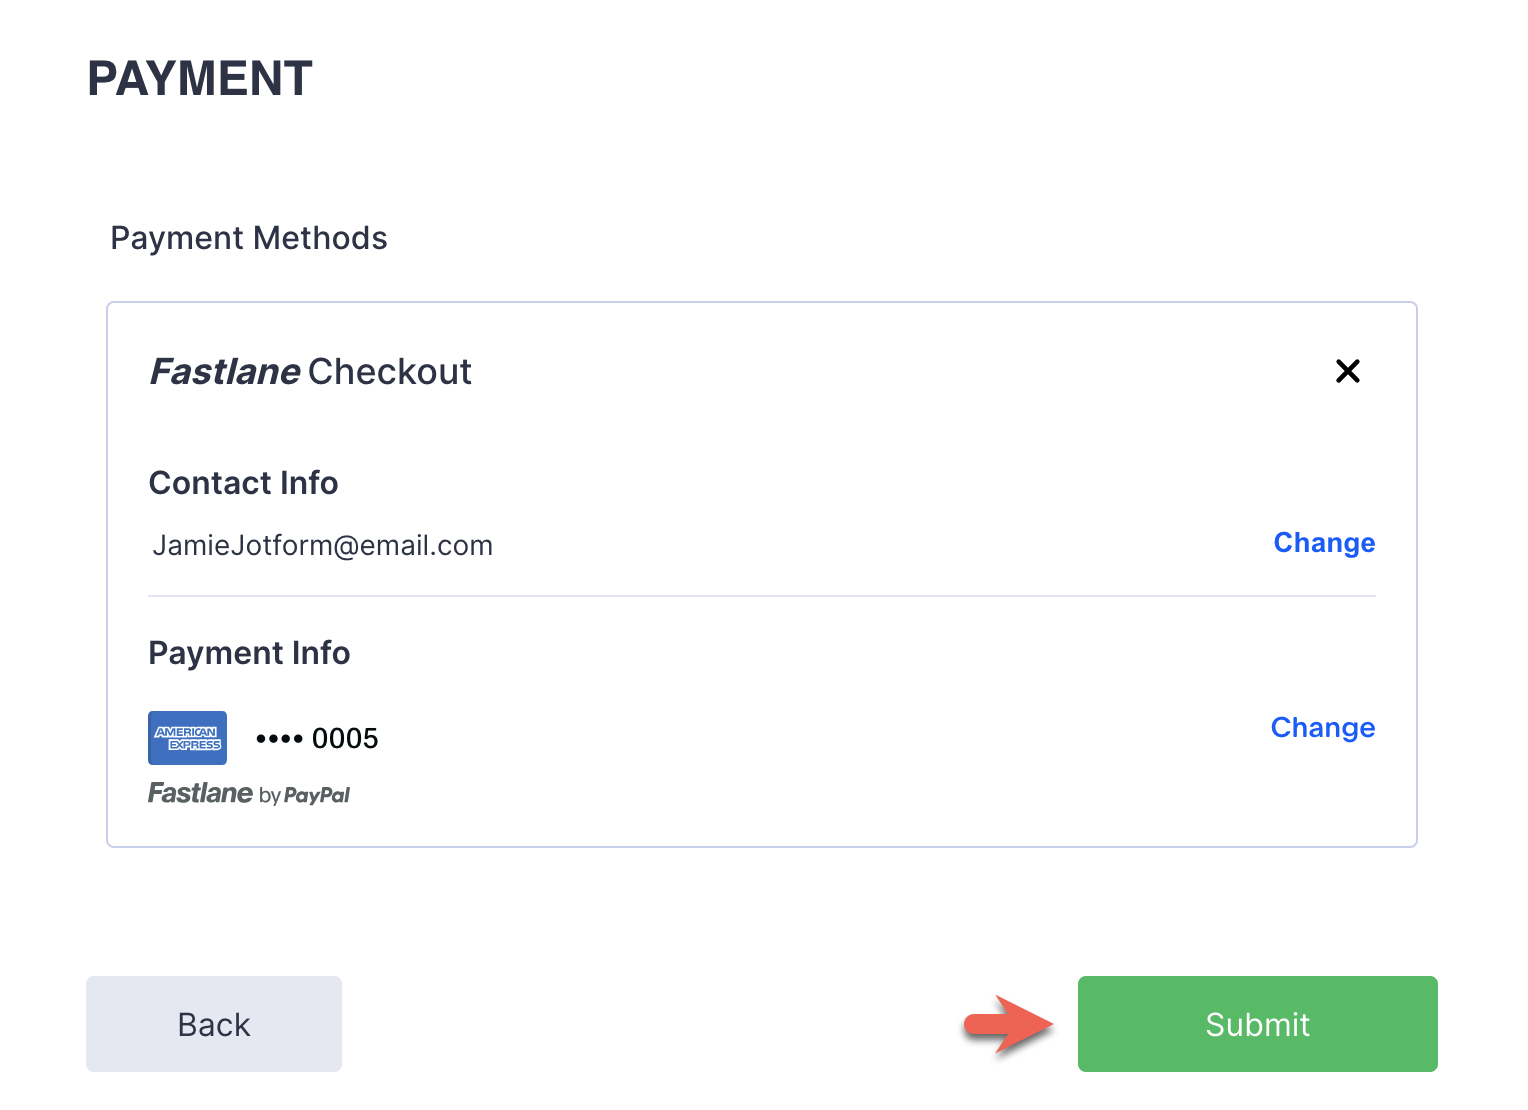
Task: Change the saved payment card
Action: coord(1322,728)
